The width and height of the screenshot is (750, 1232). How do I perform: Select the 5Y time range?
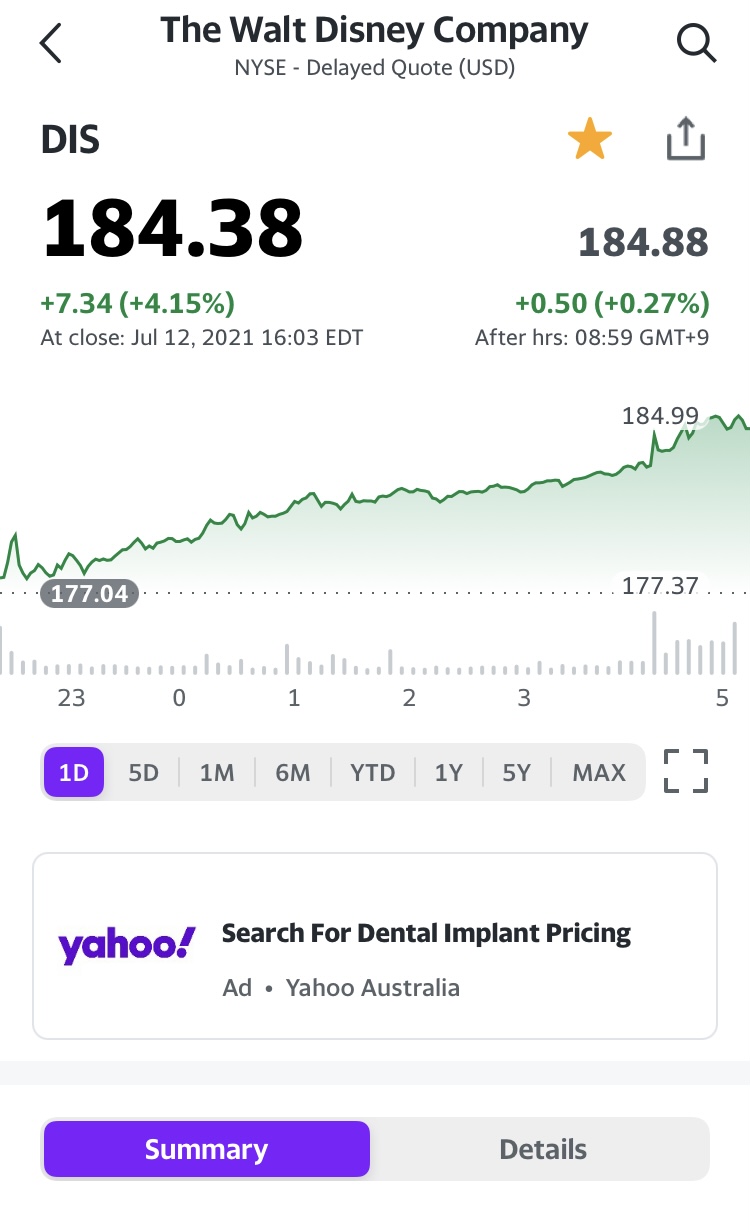click(516, 772)
